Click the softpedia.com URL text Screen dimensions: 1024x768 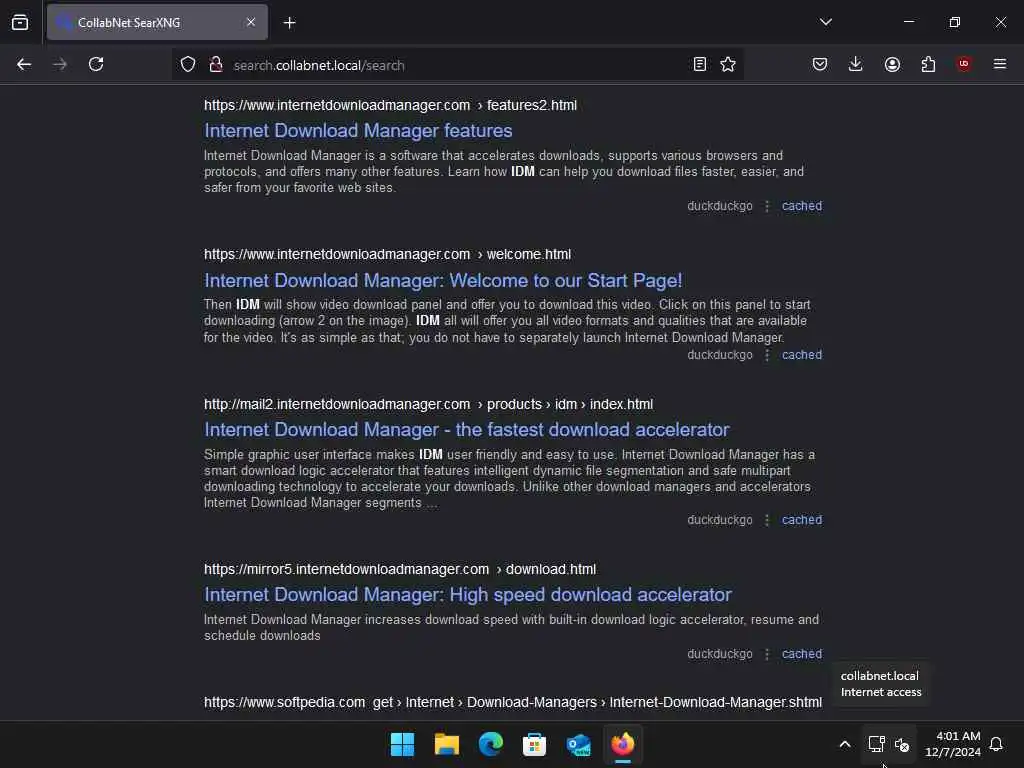tap(513, 702)
